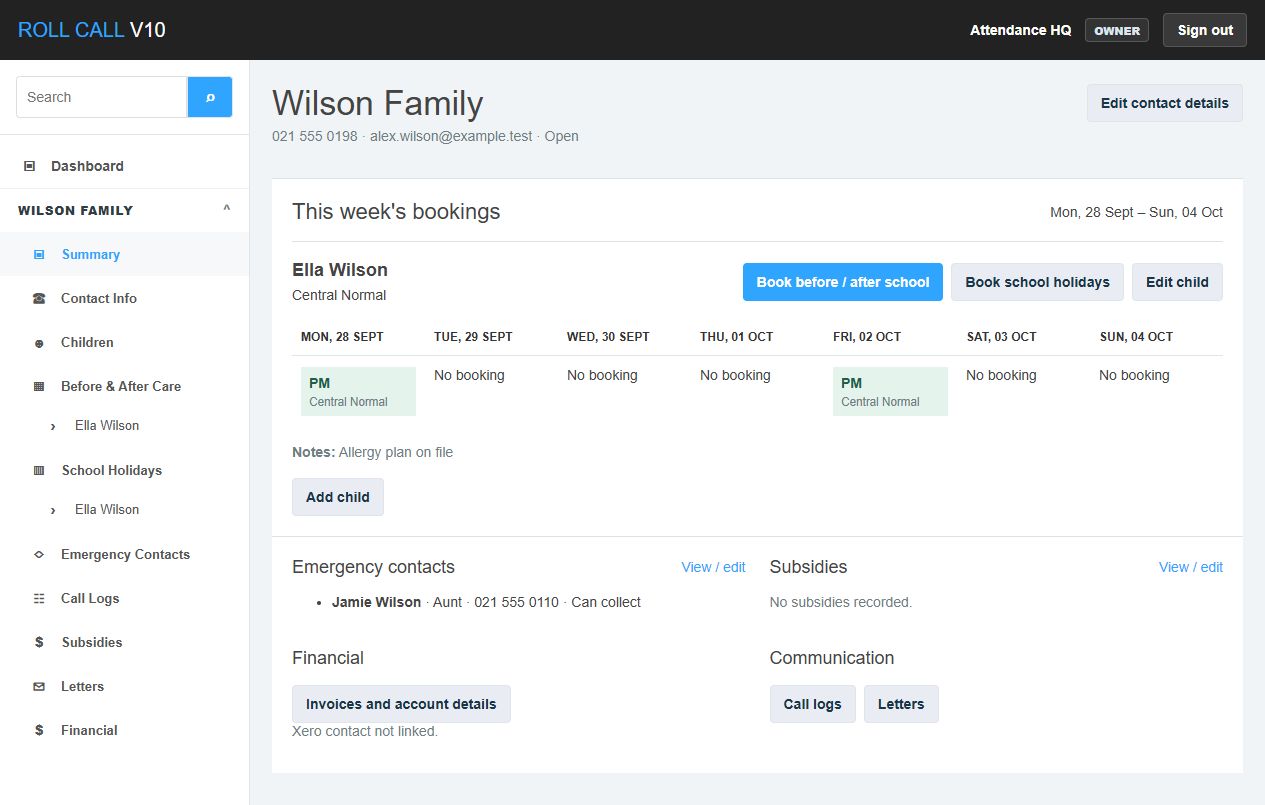Click the dollar icon beside Subsidies
Image resolution: width=1265 pixels, height=805 pixels.
click(39, 642)
